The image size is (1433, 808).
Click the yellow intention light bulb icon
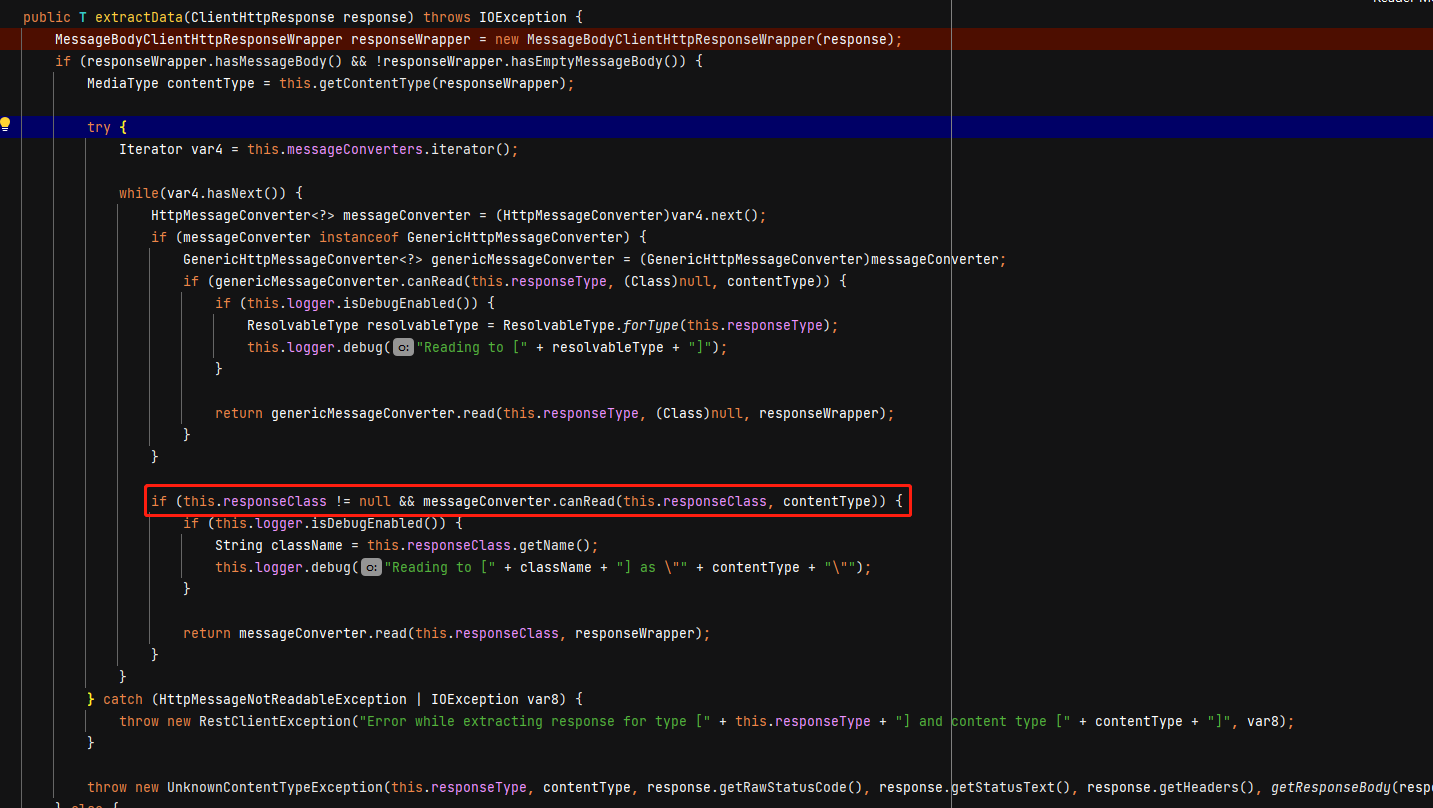click(x=4, y=125)
